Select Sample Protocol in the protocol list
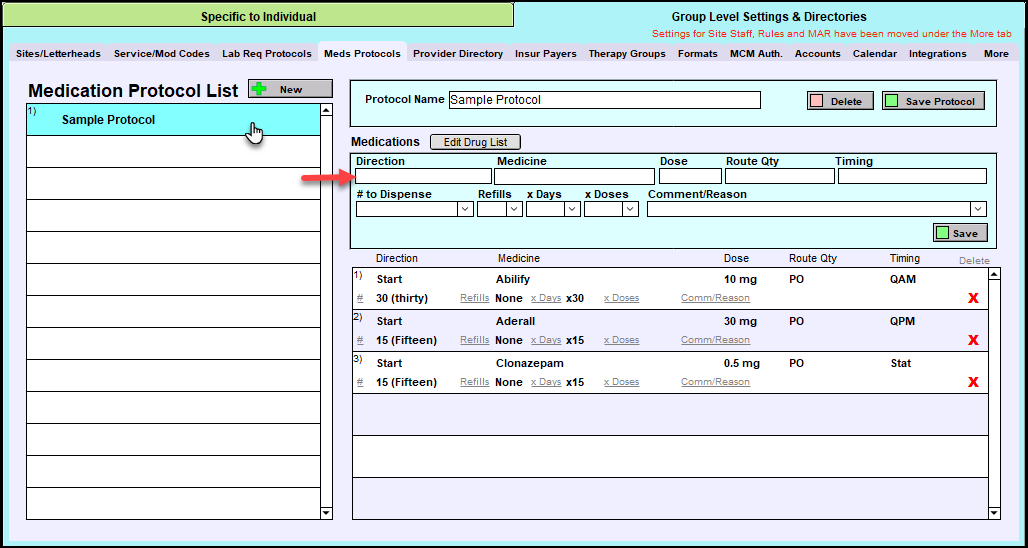 (108, 120)
